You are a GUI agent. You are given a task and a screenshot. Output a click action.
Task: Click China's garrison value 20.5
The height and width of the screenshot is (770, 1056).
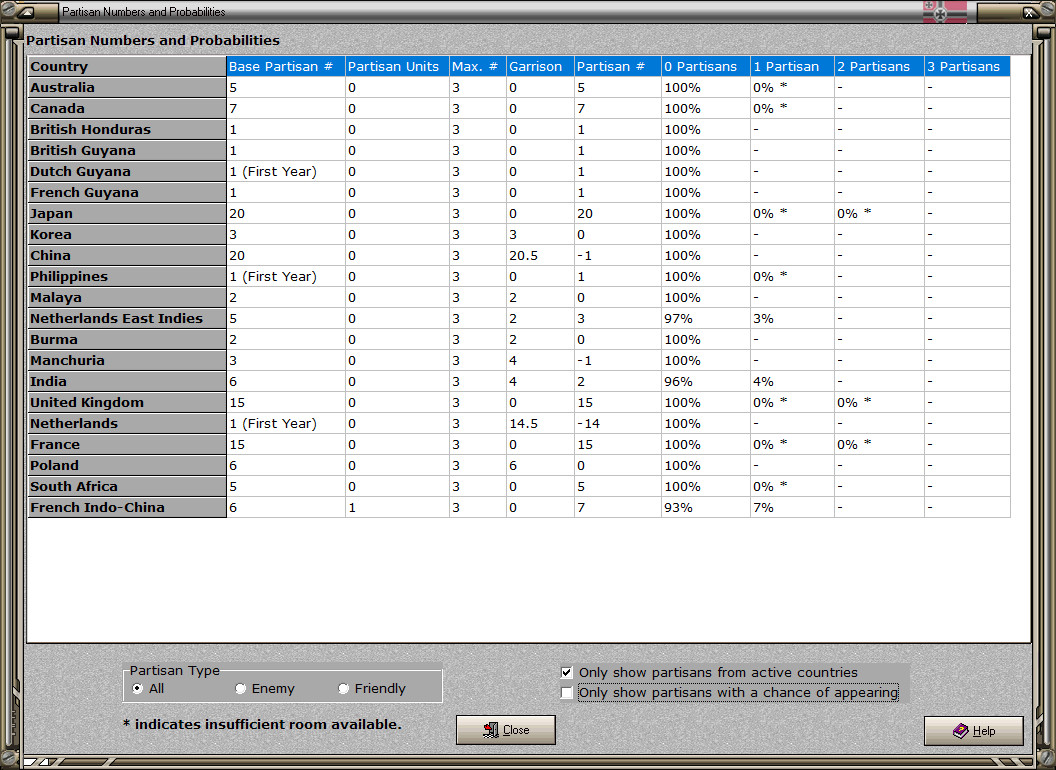point(540,255)
